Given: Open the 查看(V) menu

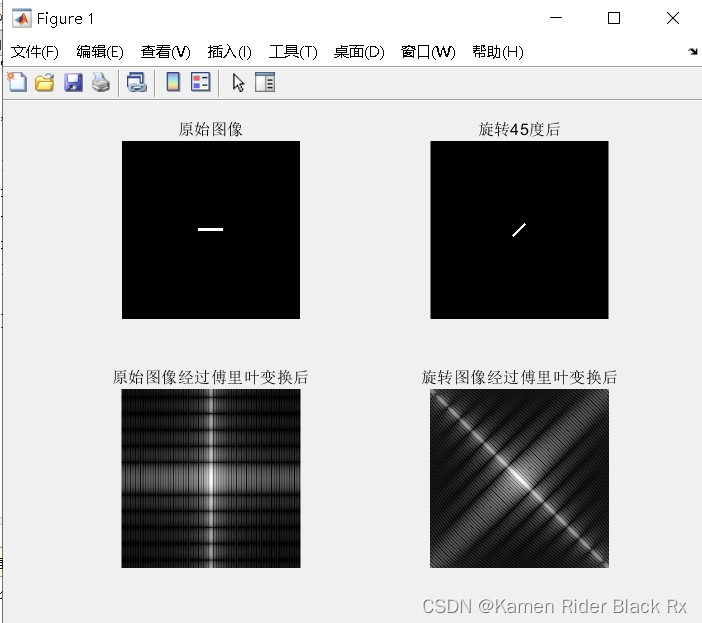Looking at the screenshot, I should pos(165,52).
